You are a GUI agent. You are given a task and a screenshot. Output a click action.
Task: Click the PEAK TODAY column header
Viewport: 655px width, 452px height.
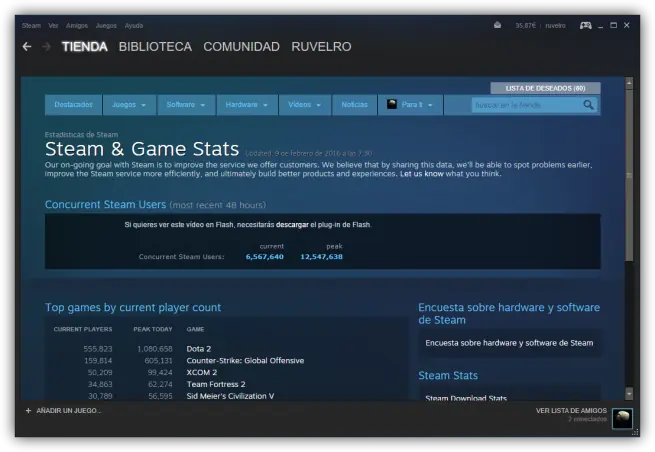[153, 329]
